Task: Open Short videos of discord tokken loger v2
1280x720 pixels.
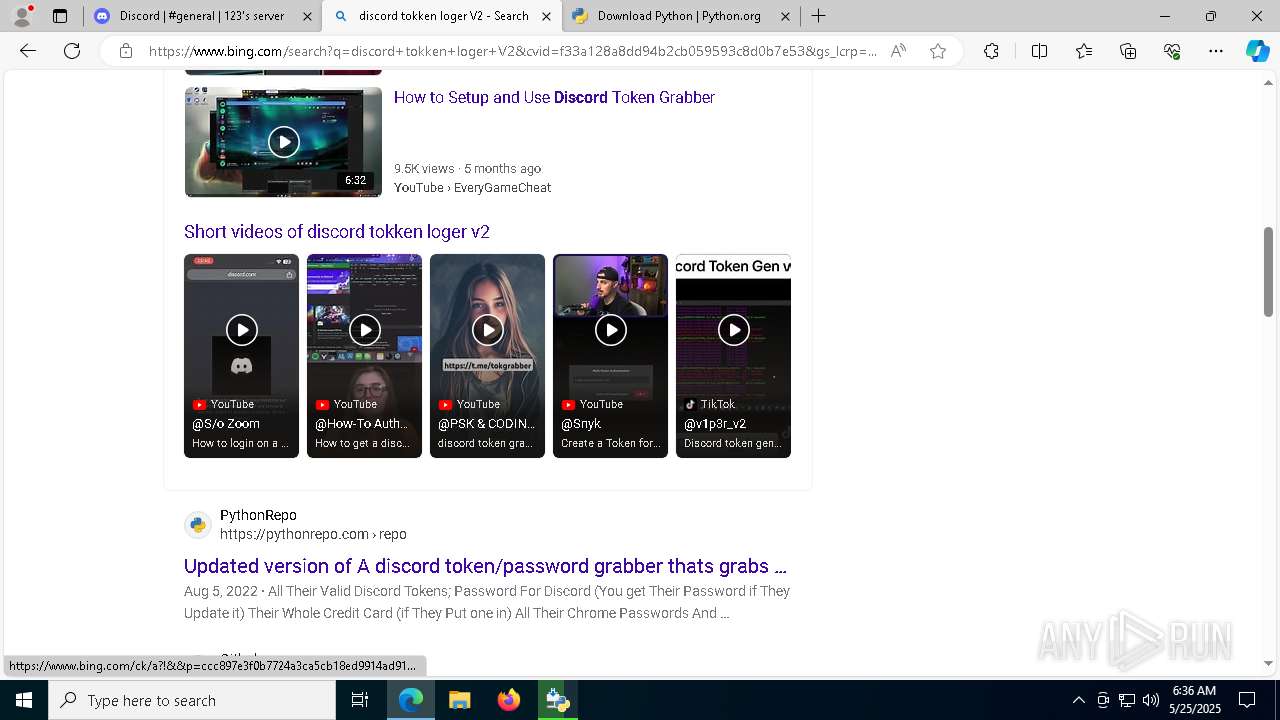Action: click(337, 231)
